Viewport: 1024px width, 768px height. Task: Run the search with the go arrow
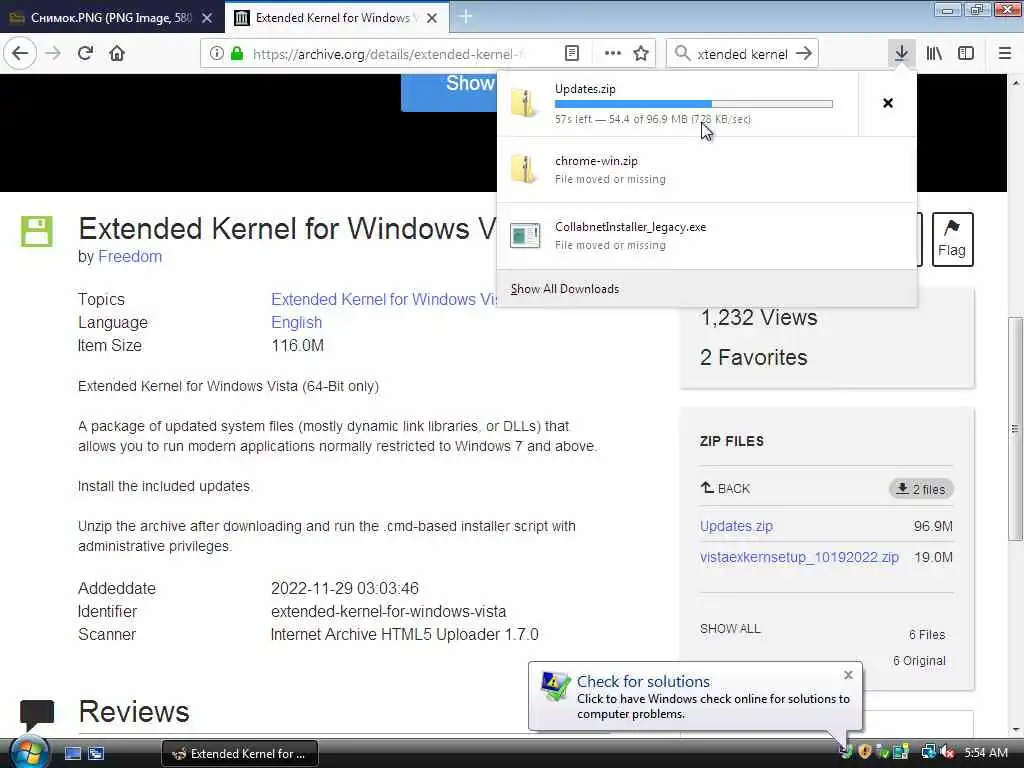pos(805,54)
